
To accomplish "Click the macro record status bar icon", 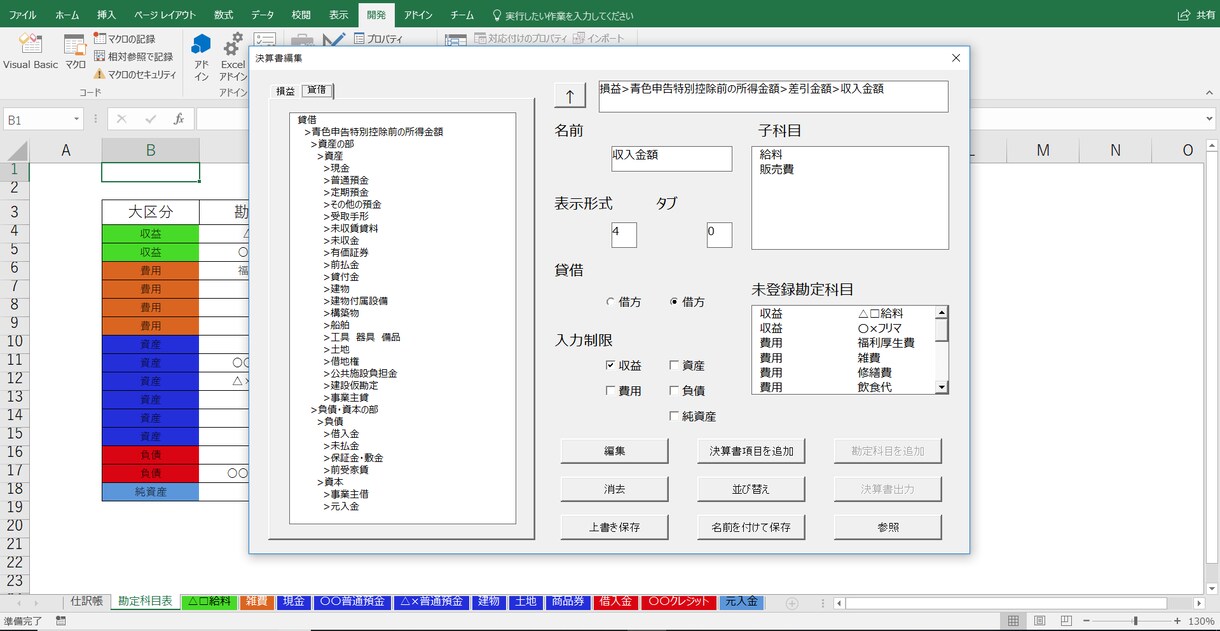I will click(61, 621).
